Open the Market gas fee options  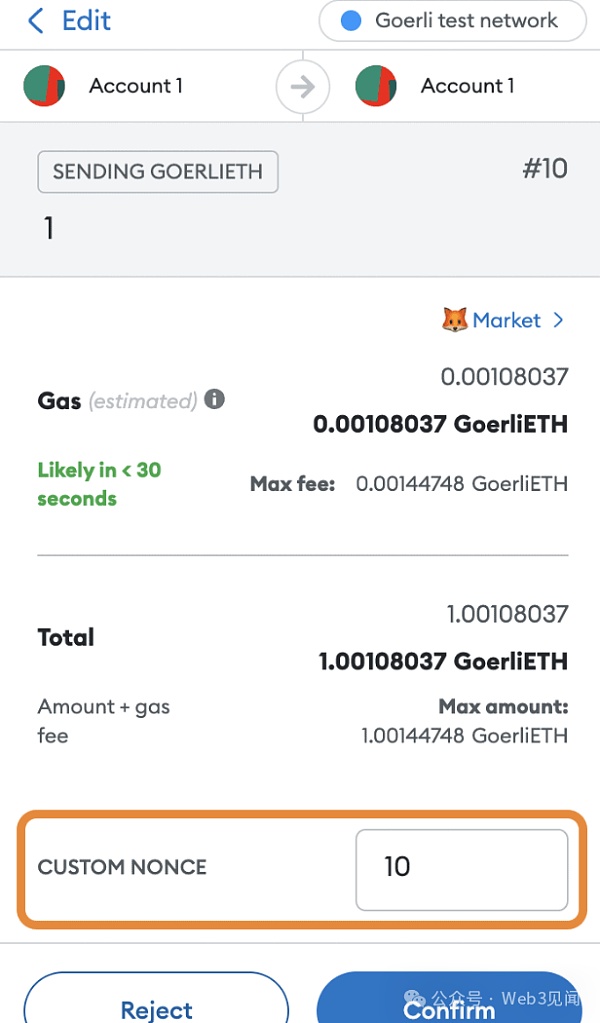point(506,320)
